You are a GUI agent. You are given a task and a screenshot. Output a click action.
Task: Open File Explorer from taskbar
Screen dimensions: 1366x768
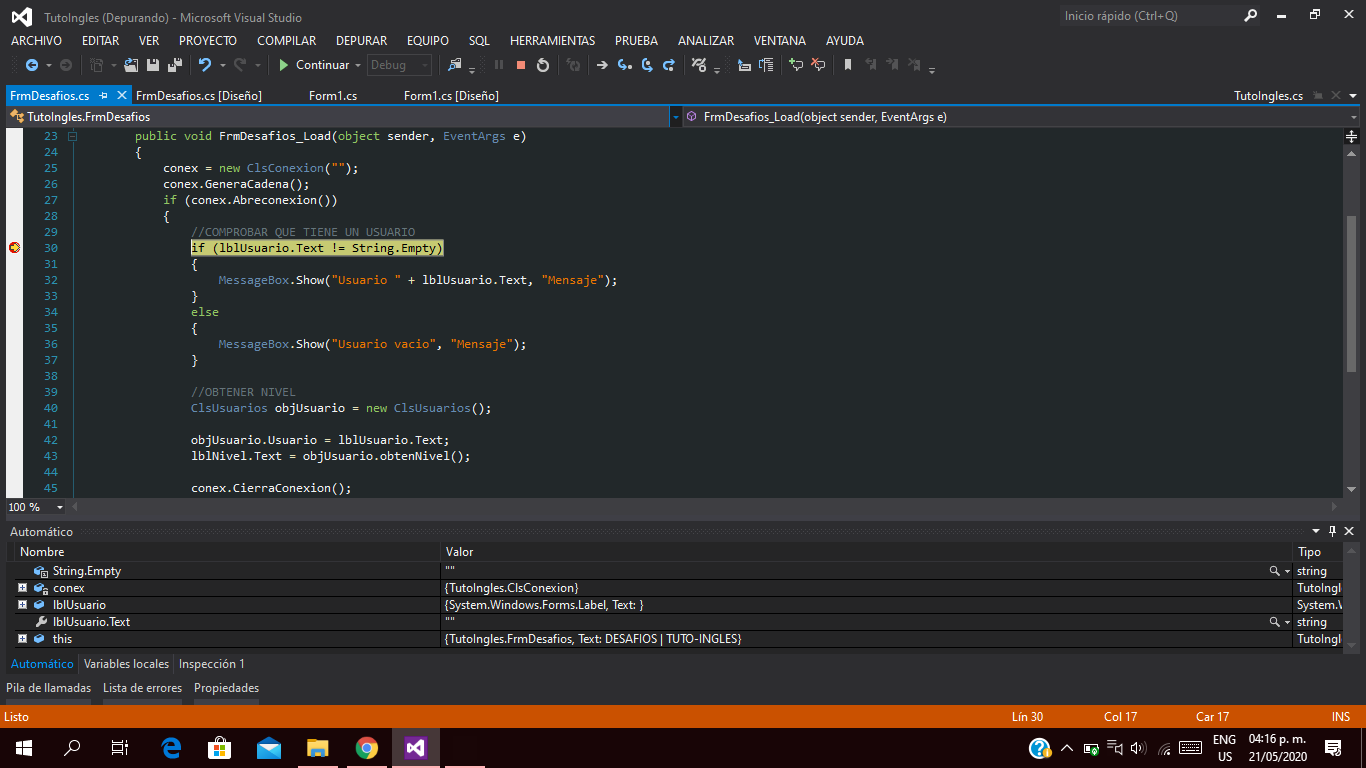[x=318, y=748]
